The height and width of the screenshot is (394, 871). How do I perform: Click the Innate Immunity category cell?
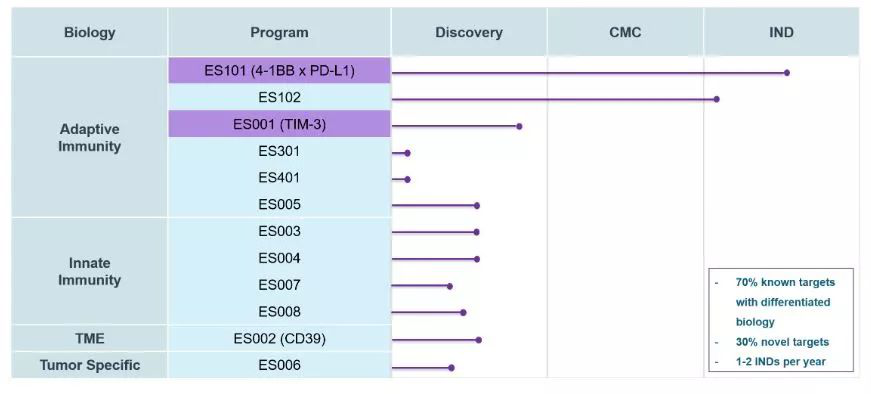click(89, 271)
